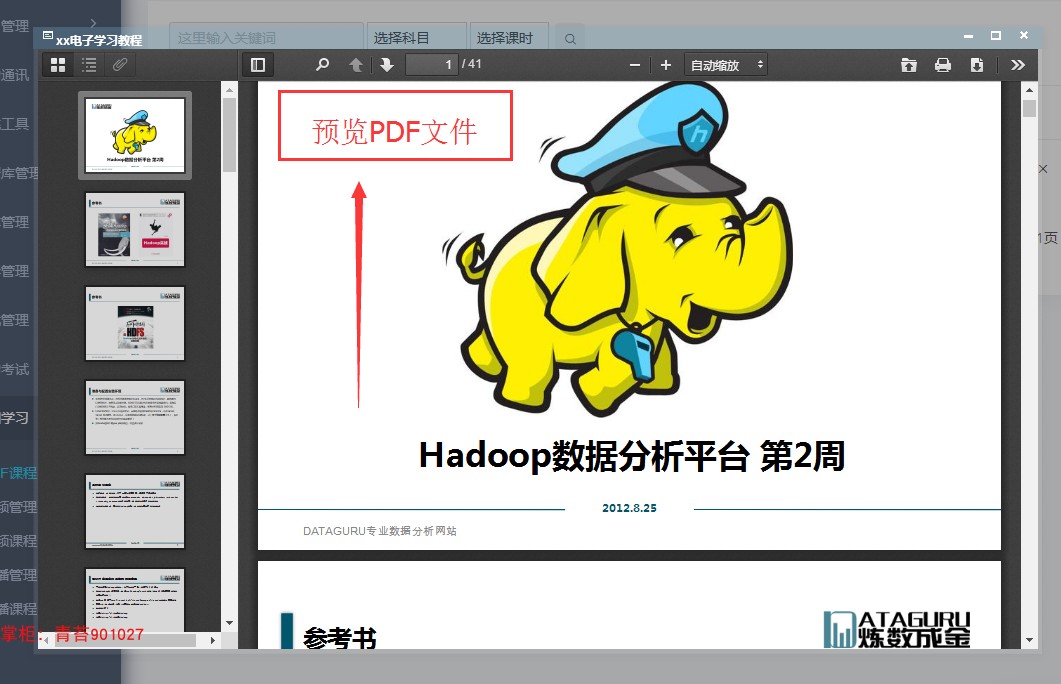Select the fifth page thumbnail
Screen dimensions: 1061x684
135,511
